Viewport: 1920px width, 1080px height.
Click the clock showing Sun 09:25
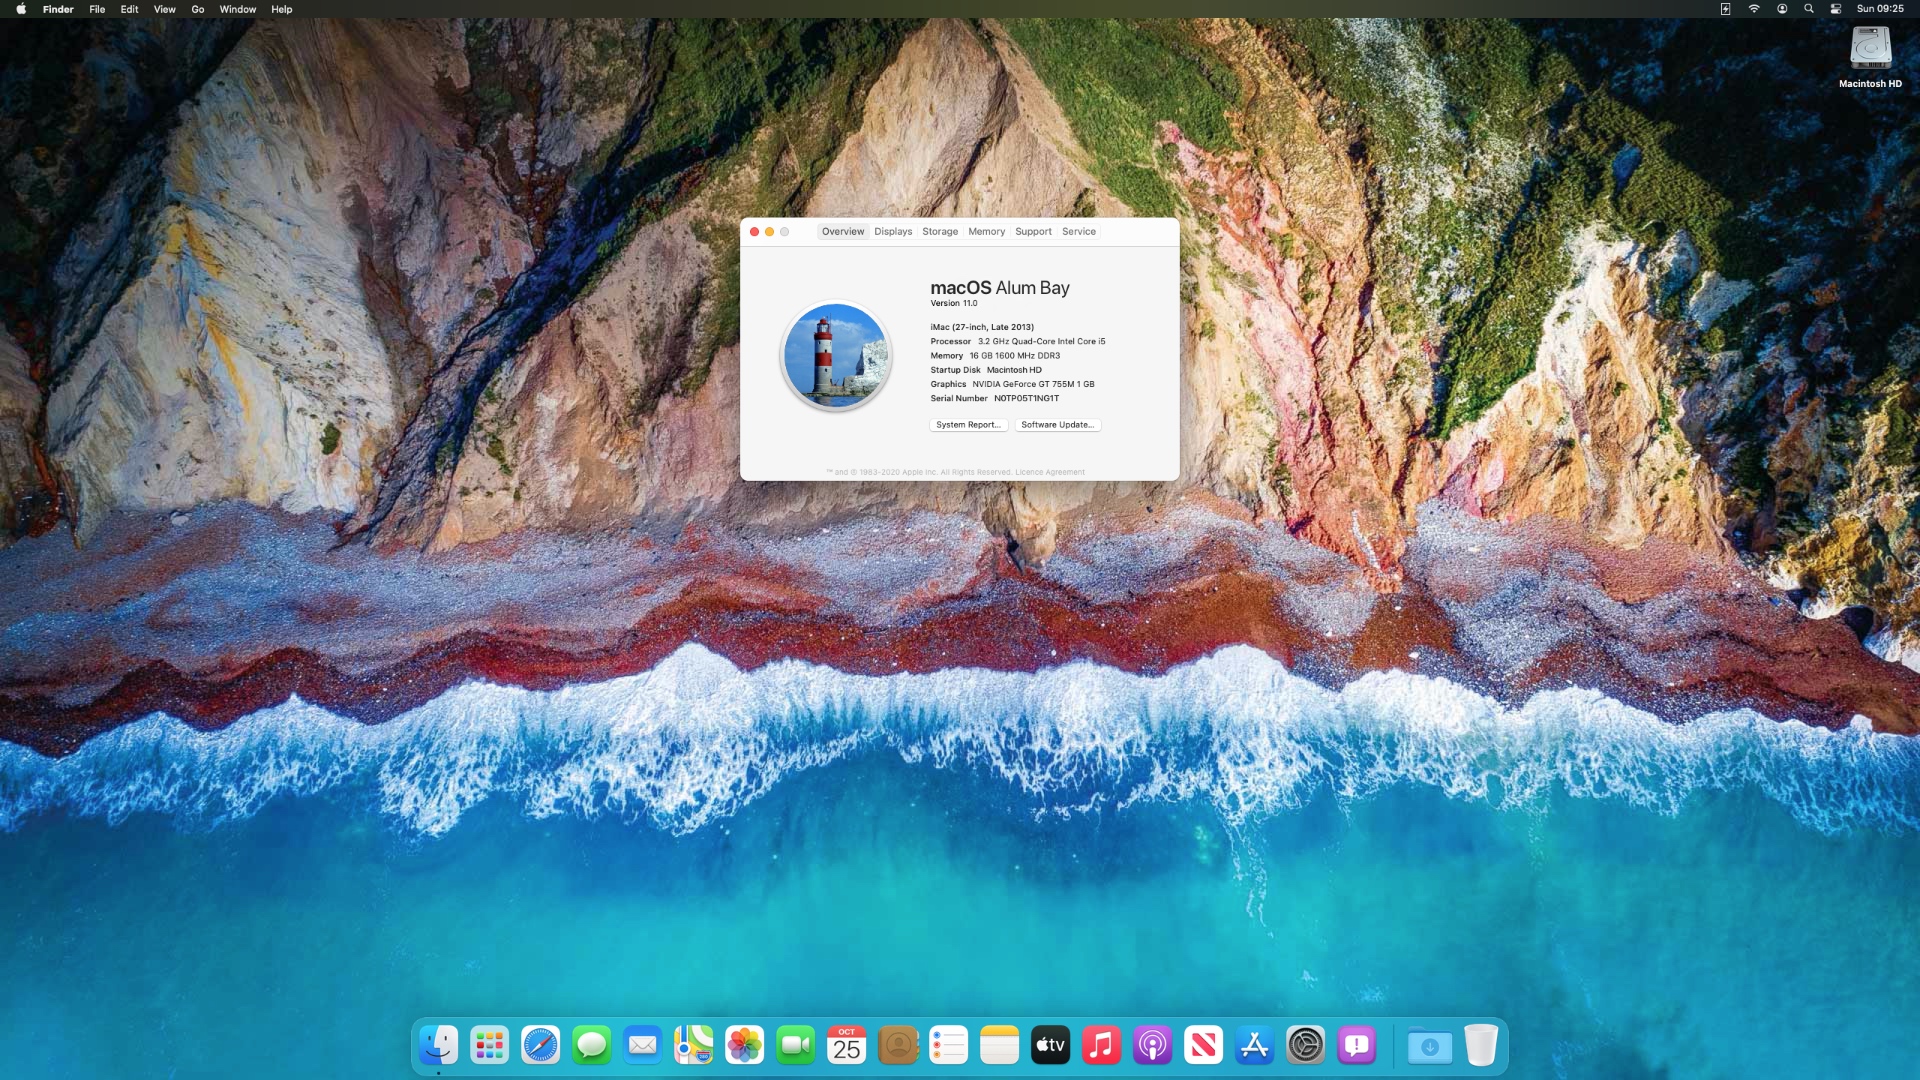coord(1880,9)
